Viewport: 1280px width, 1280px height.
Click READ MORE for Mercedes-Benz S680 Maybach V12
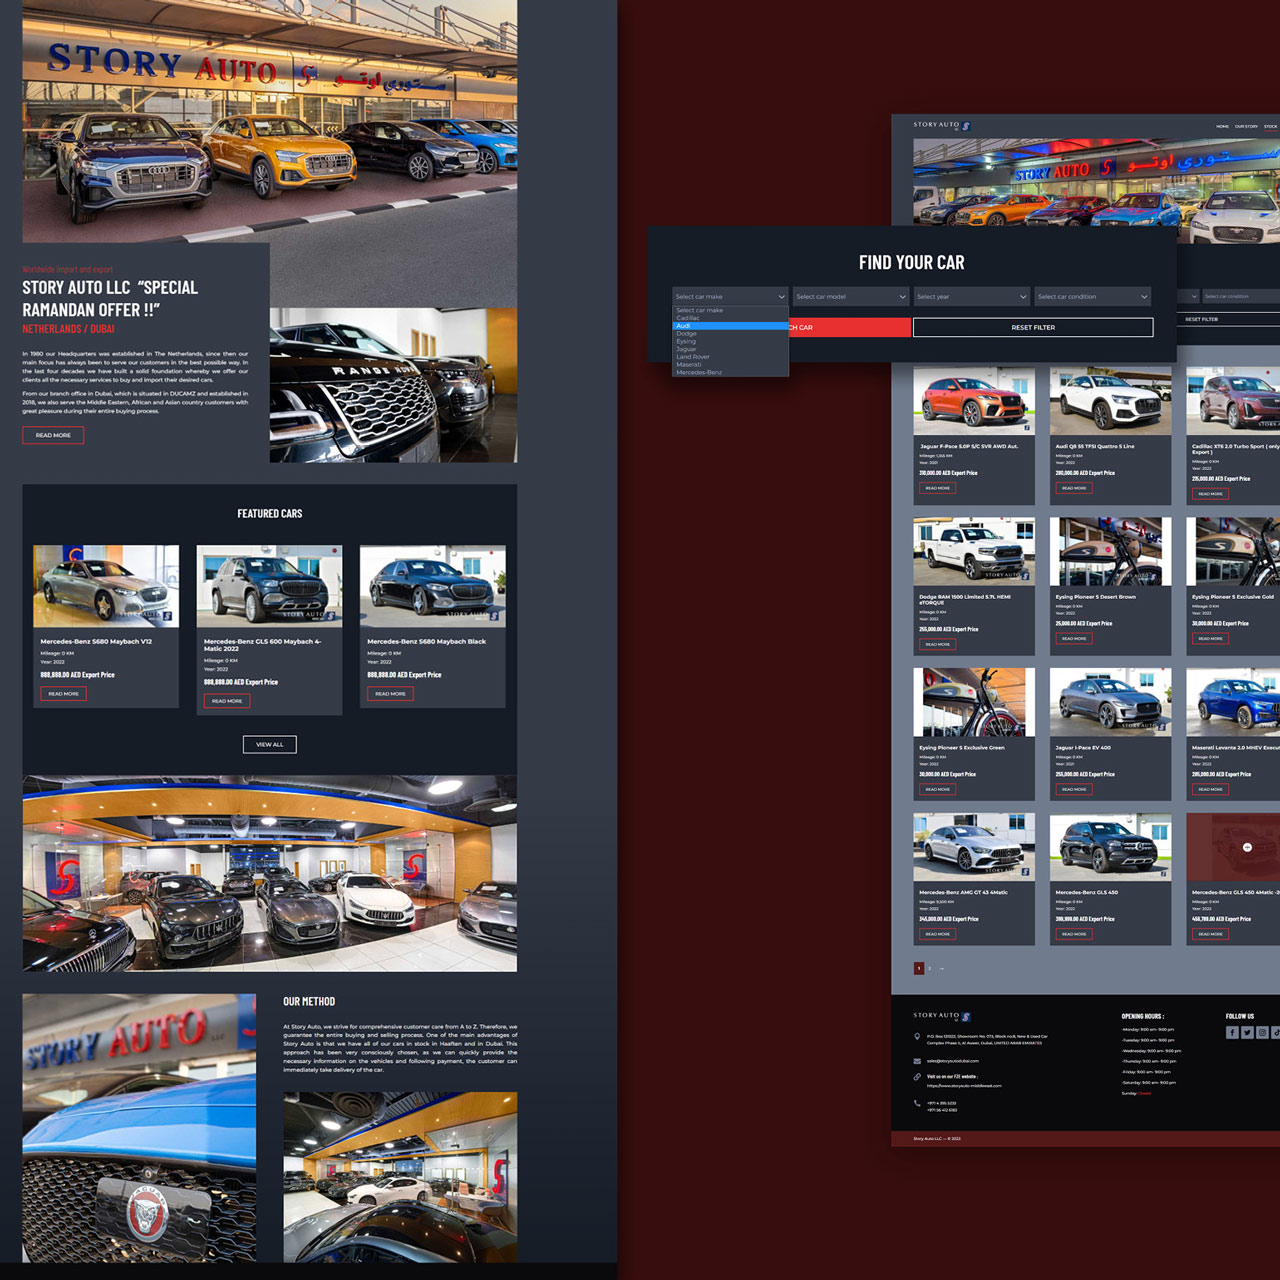click(63, 694)
